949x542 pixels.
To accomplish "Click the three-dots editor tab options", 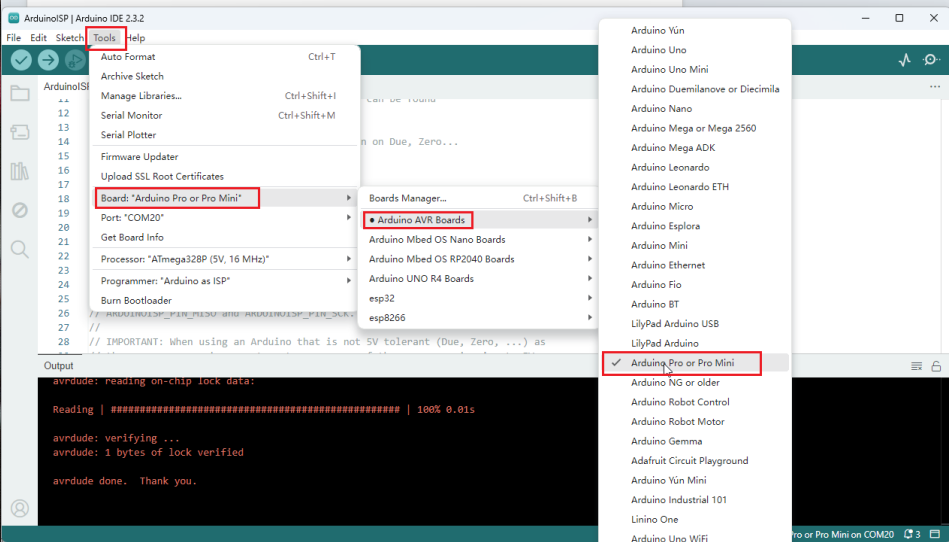I will click(x=936, y=87).
